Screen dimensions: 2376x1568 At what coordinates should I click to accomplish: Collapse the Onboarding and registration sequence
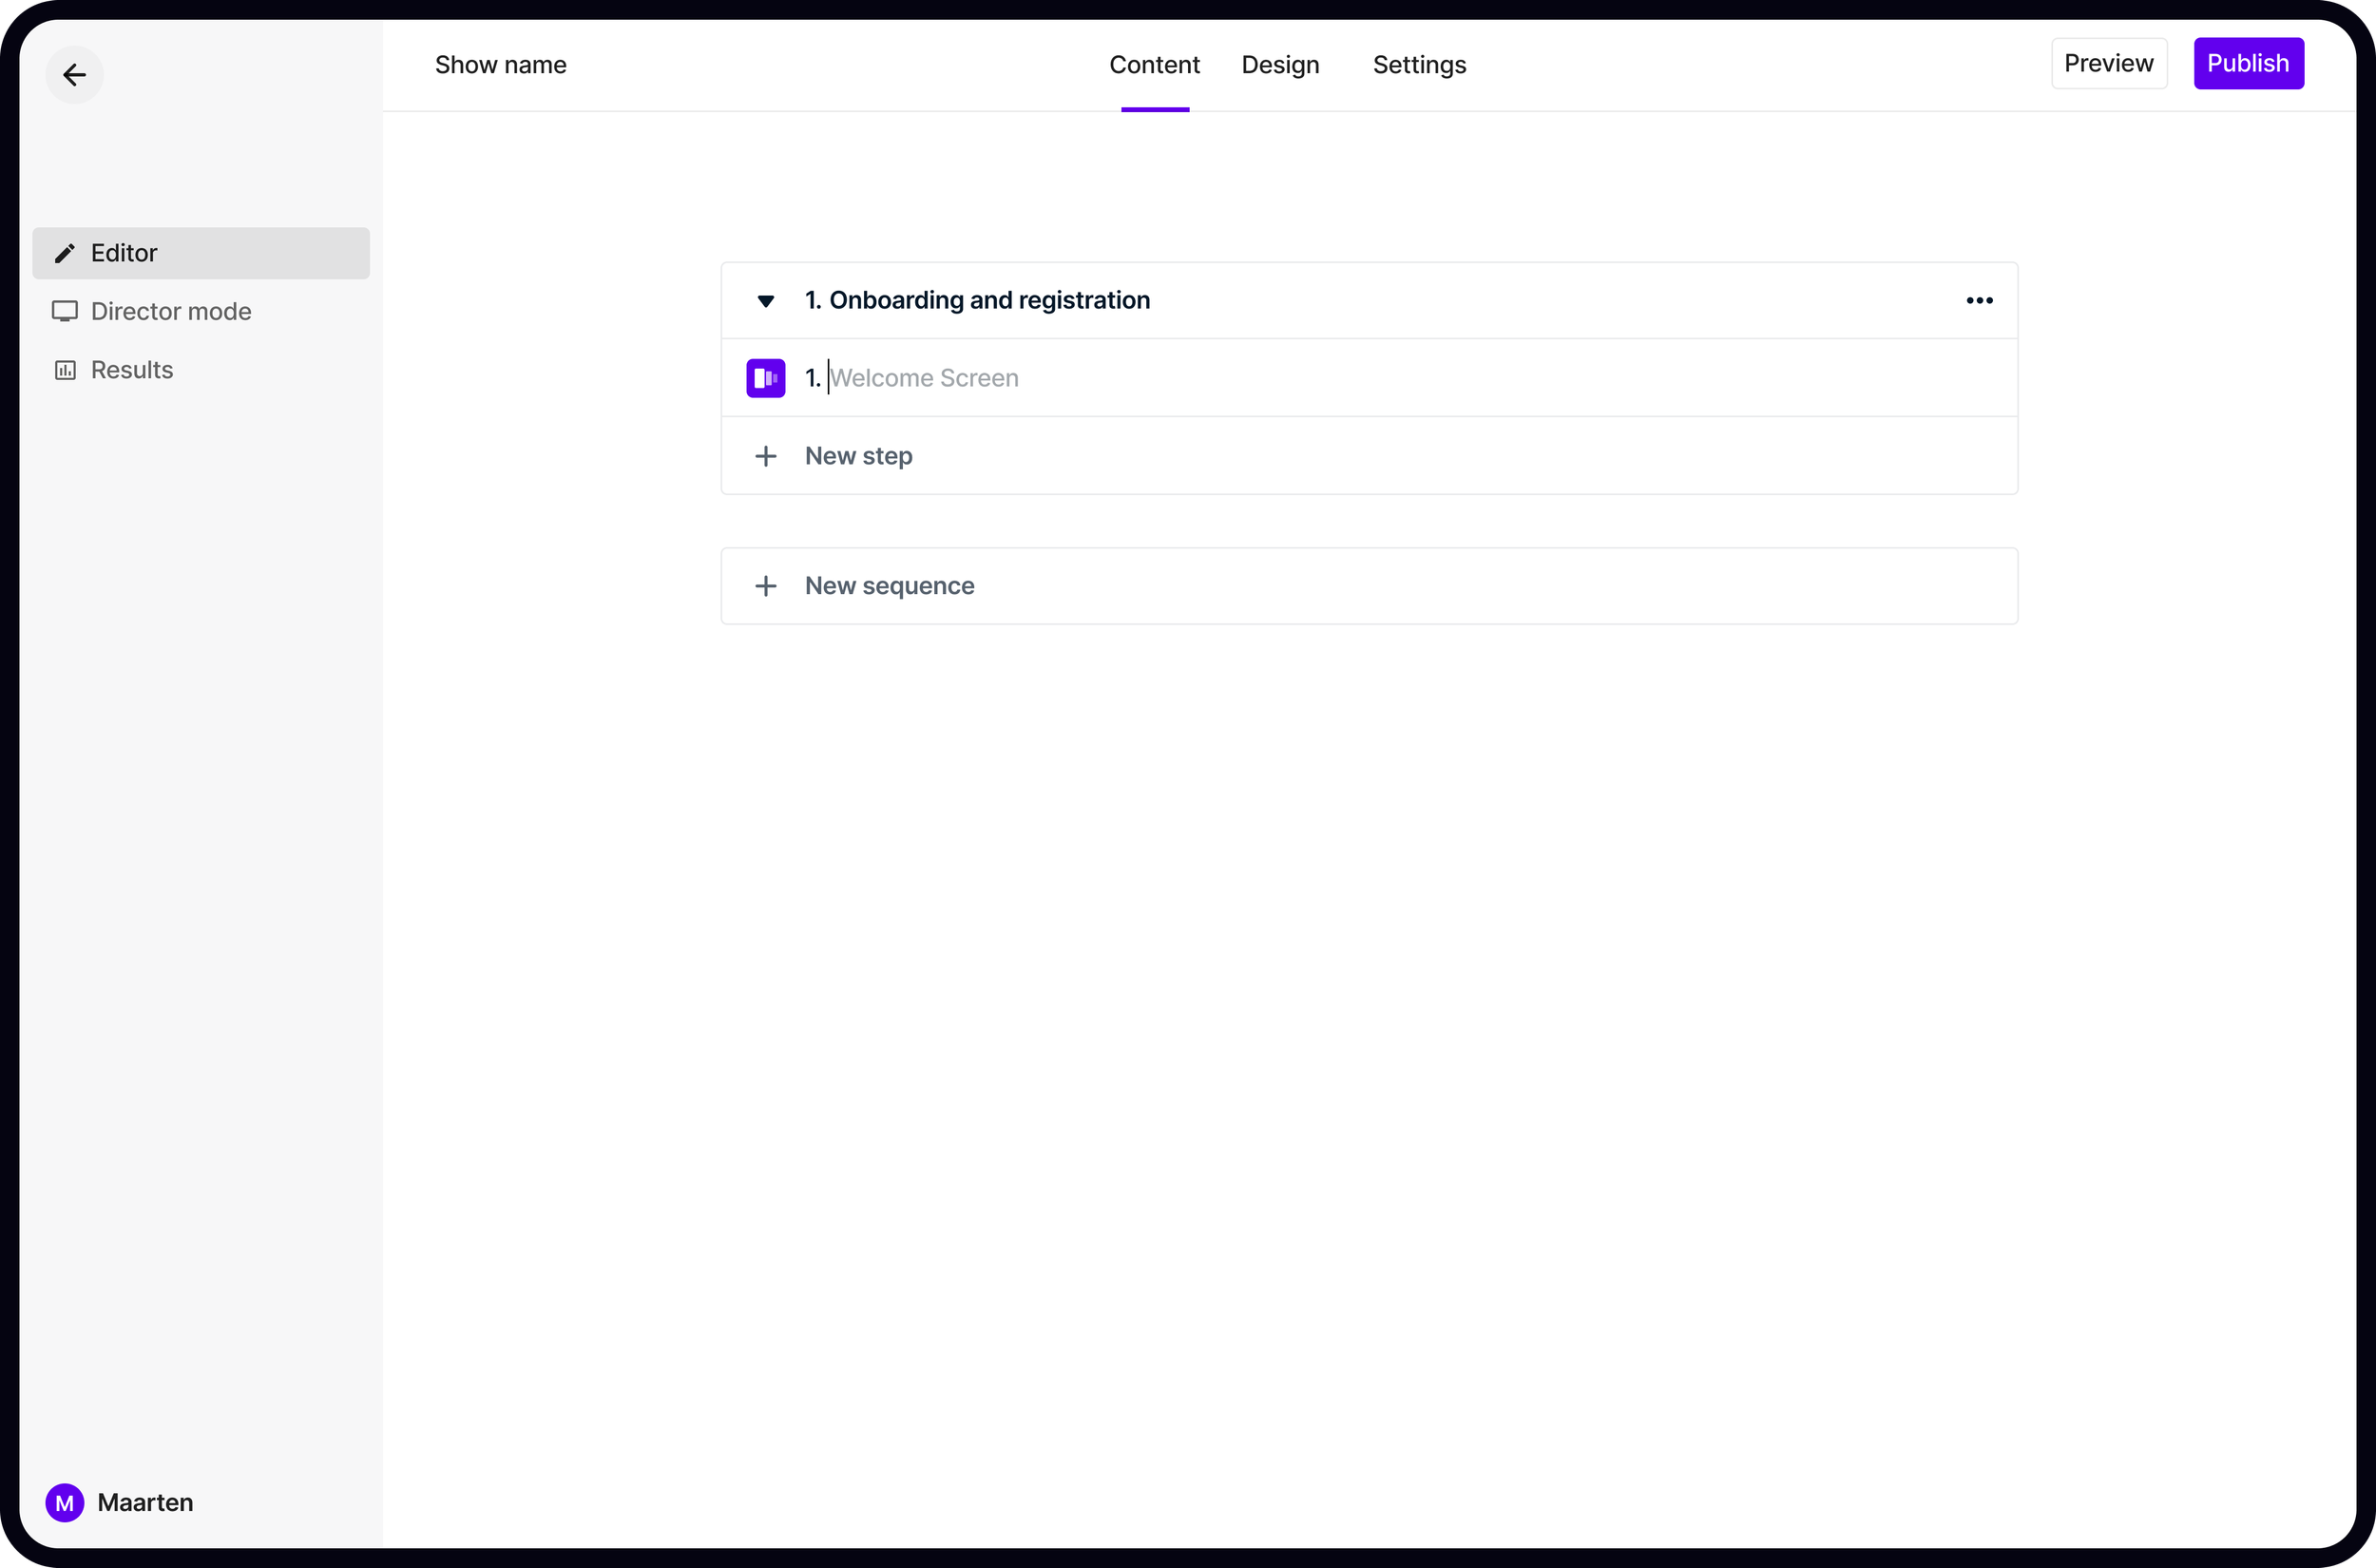pyautogui.click(x=765, y=301)
